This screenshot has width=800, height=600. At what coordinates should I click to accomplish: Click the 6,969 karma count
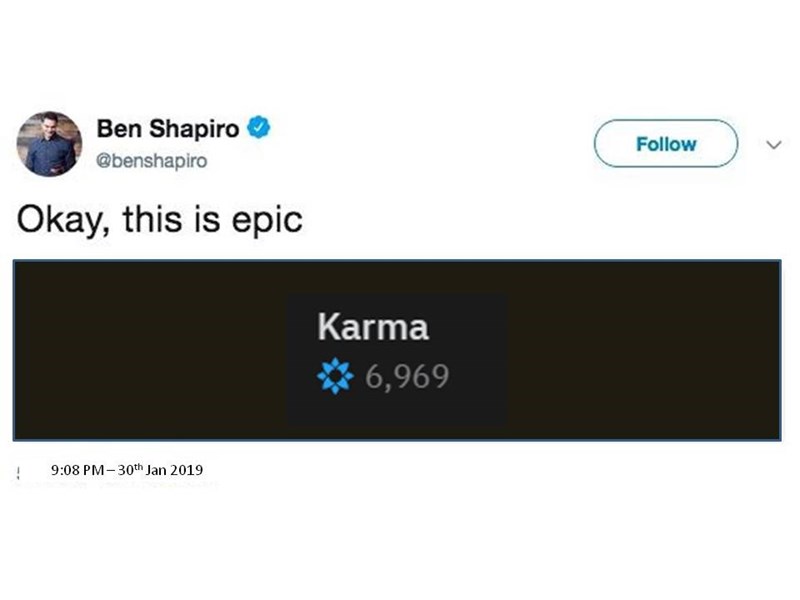(x=407, y=377)
